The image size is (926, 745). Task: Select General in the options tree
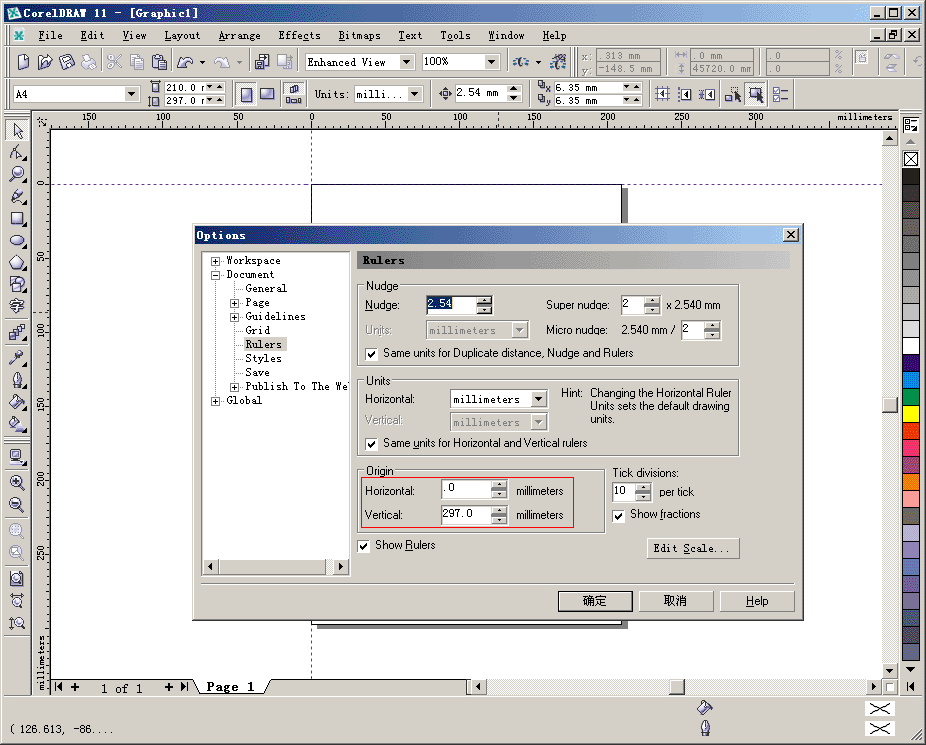tap(266, 289)
